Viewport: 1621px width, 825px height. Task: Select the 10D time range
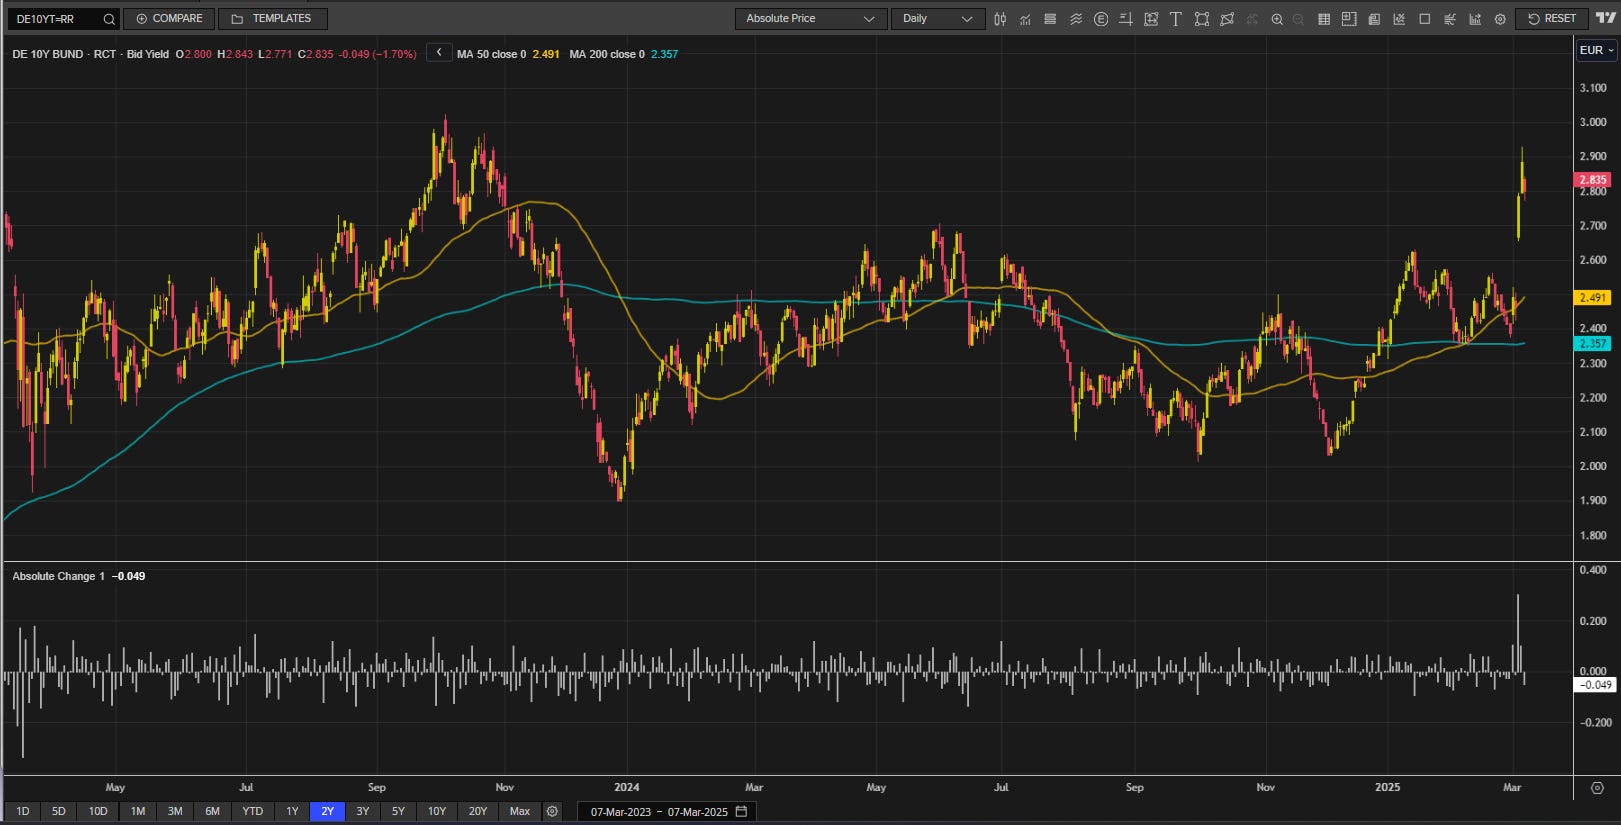click(98, 811)
